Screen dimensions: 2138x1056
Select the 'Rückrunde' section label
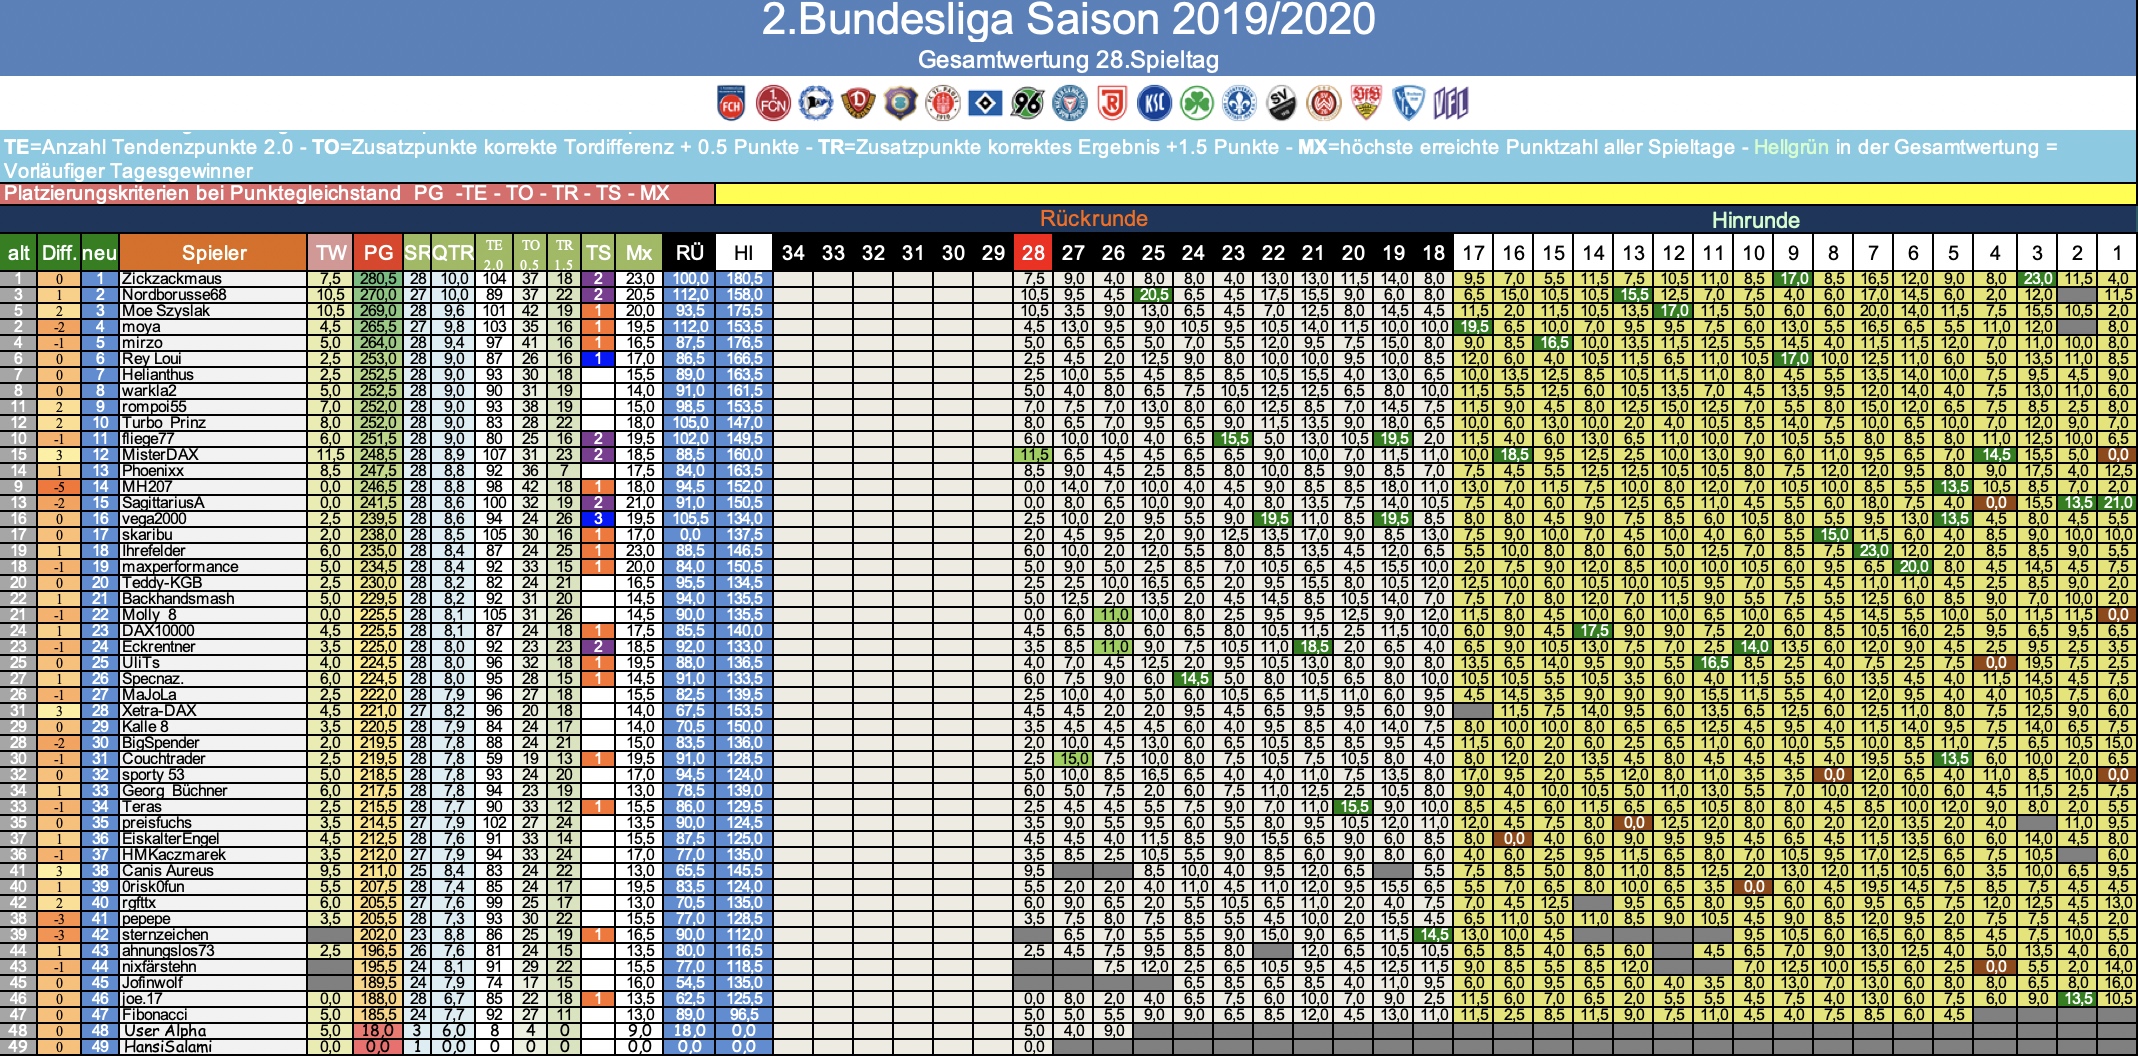pos(1094,218)
